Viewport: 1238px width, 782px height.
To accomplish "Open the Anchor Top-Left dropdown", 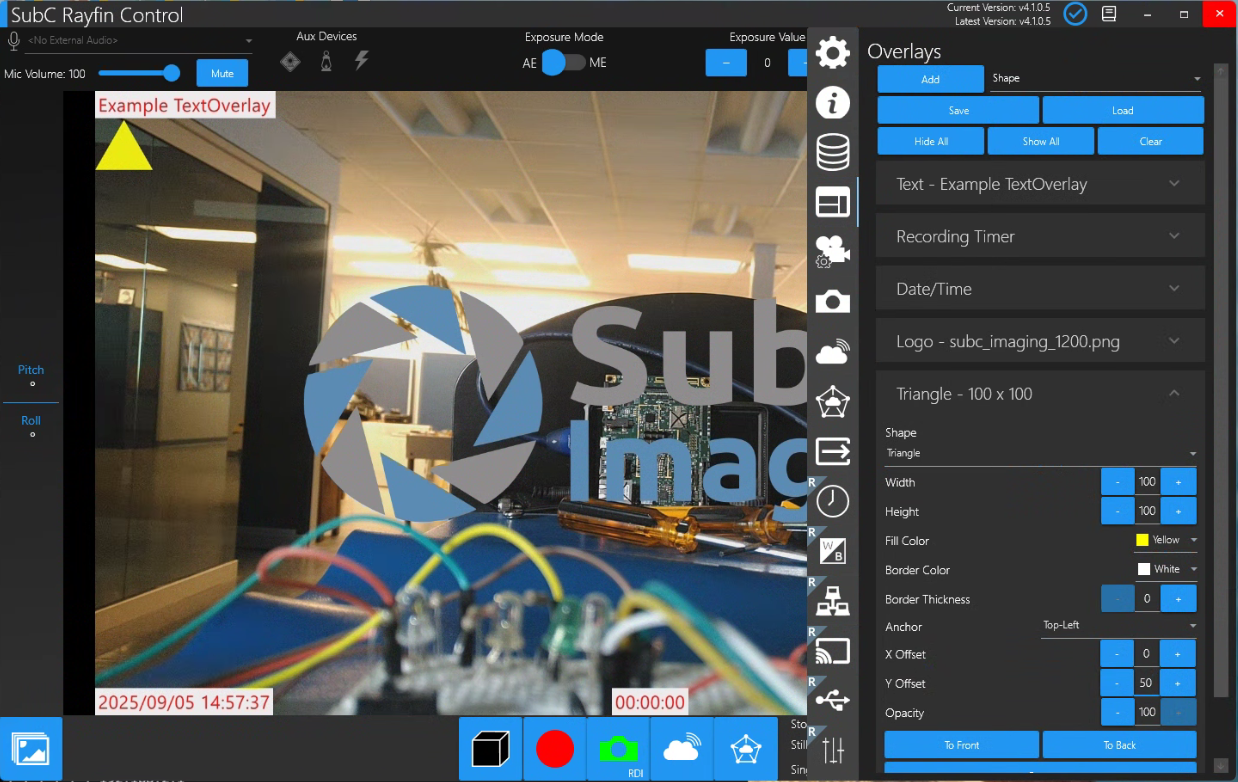I will pyautogui.click(x=1119, y=626).
